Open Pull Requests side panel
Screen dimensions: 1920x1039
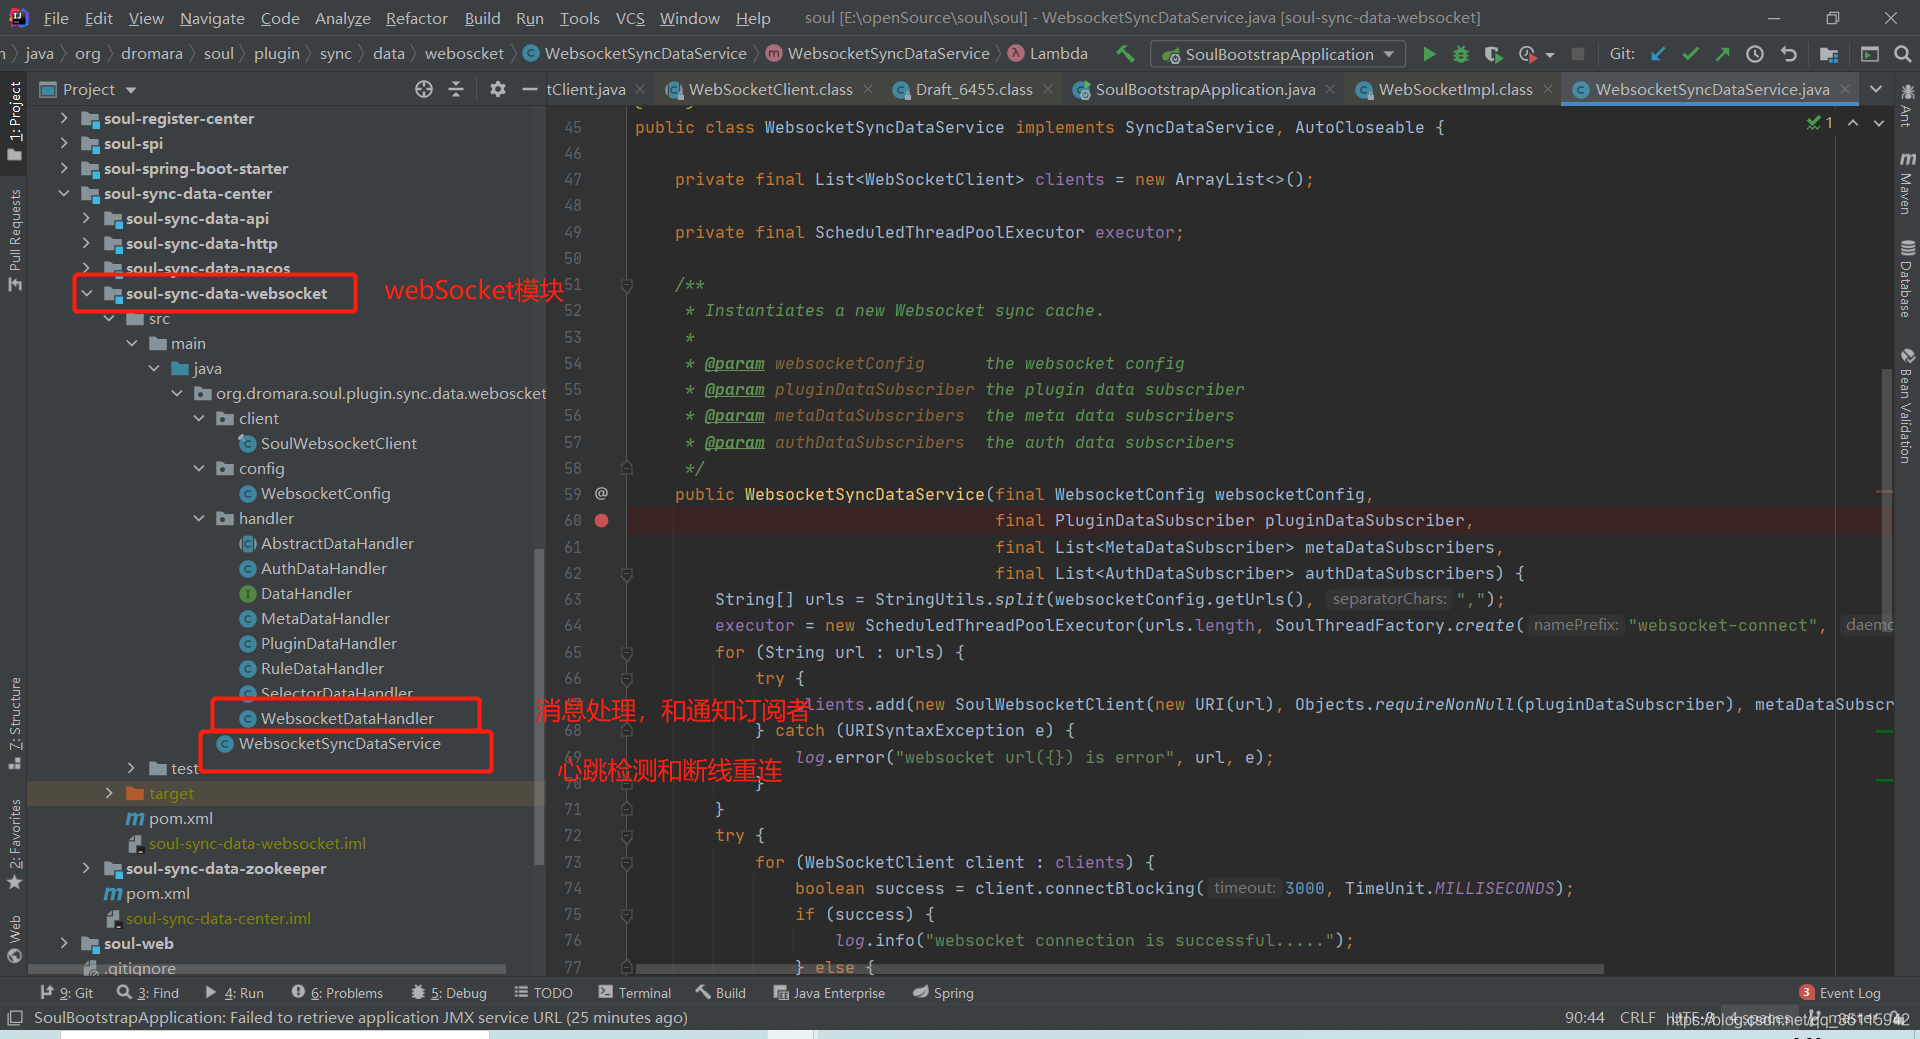[x=14, y=240]
